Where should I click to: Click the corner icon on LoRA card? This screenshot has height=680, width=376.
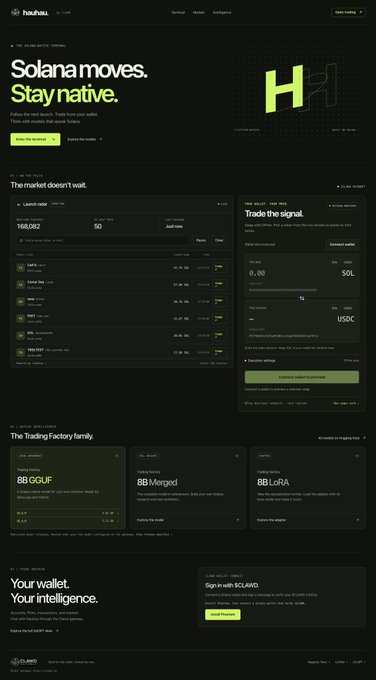pos(357,456)
